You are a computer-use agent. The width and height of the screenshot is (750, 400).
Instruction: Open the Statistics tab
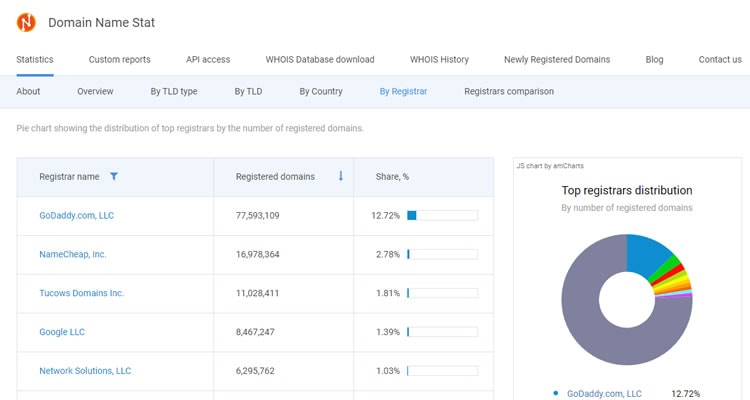(35, 59)
